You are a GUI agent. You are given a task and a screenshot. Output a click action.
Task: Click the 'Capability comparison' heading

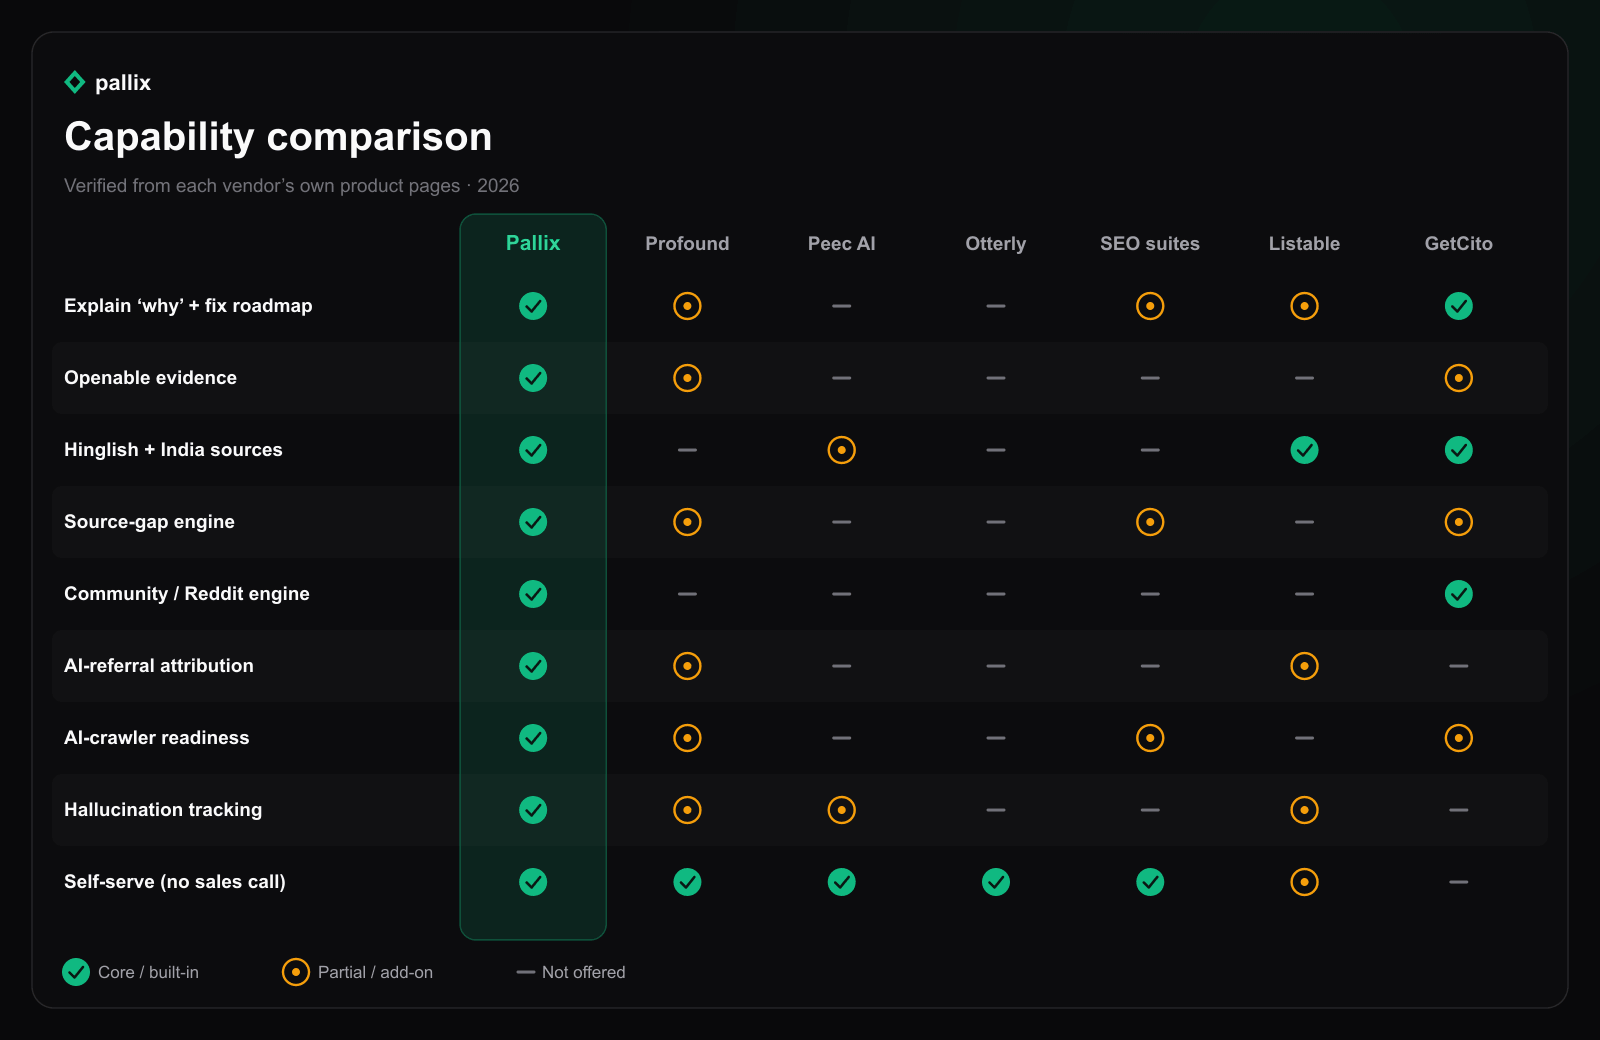[x=278, y=137]
